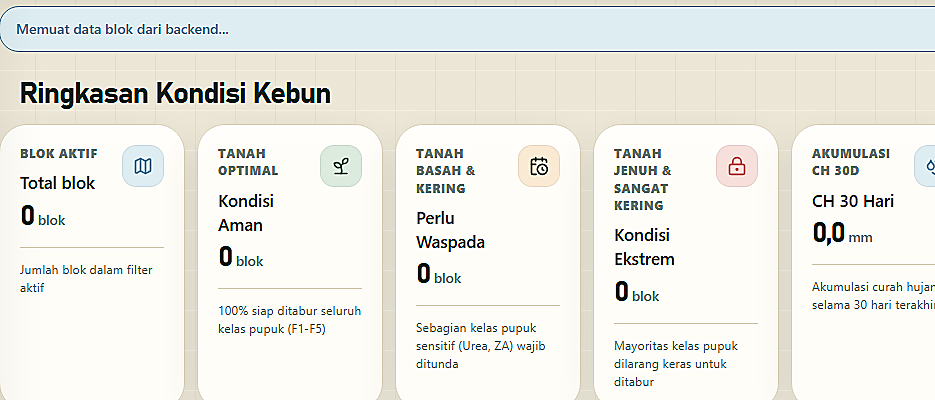Select the 'Memuat data blok dari backend...' banner
935x400 pixels.
[468, 29]
